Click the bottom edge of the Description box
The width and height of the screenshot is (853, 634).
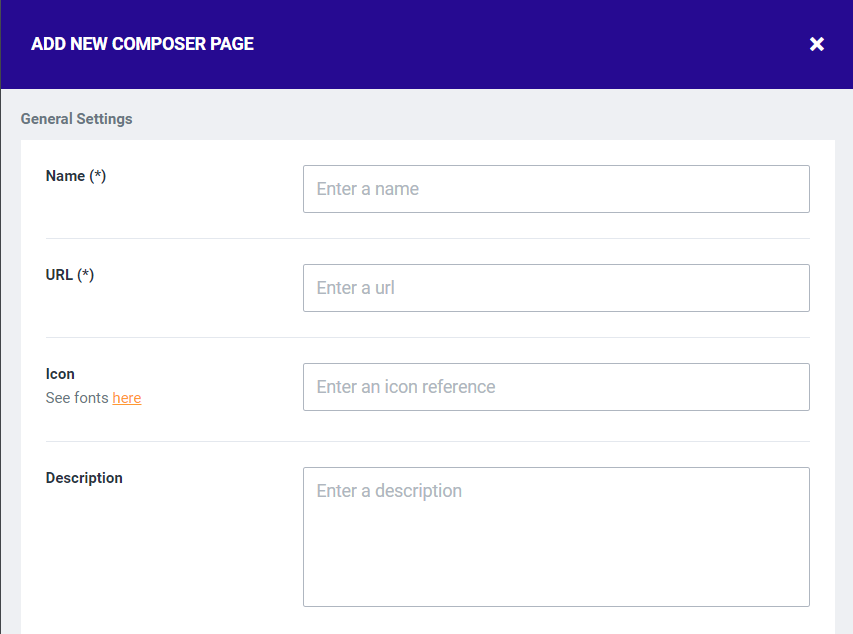tap(556, 606)
